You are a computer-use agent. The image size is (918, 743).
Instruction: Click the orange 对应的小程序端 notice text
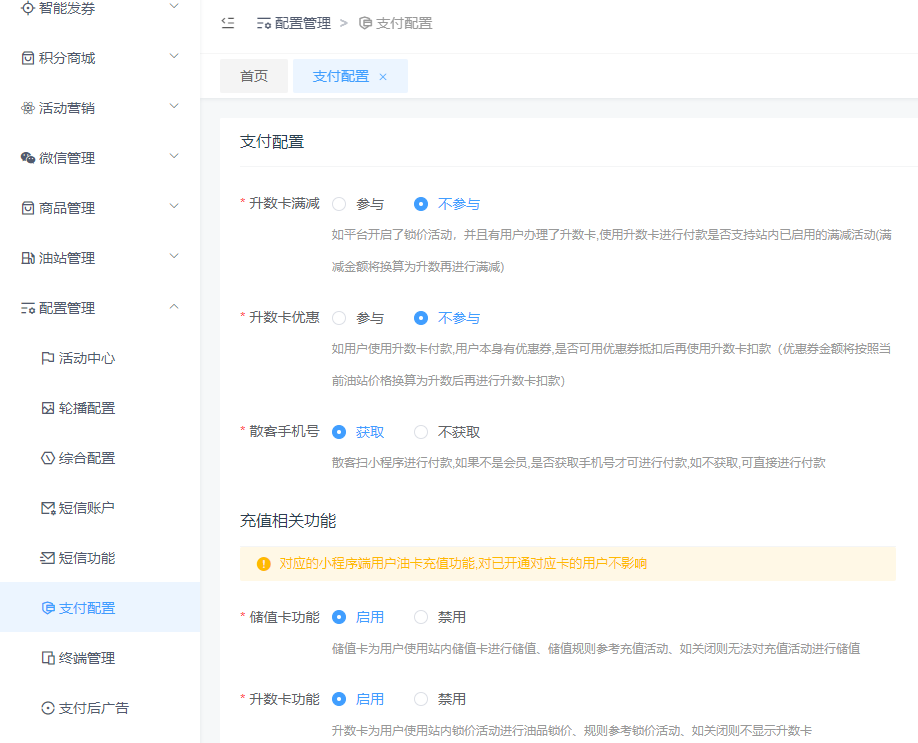463,564
